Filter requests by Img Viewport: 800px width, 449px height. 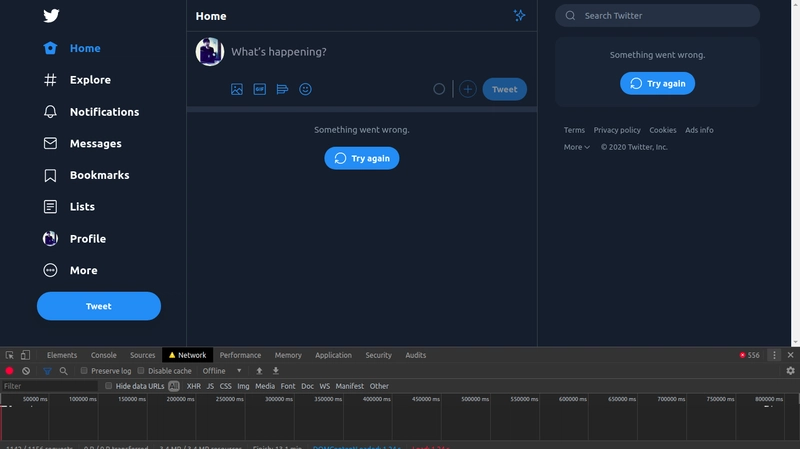(243, 386)
